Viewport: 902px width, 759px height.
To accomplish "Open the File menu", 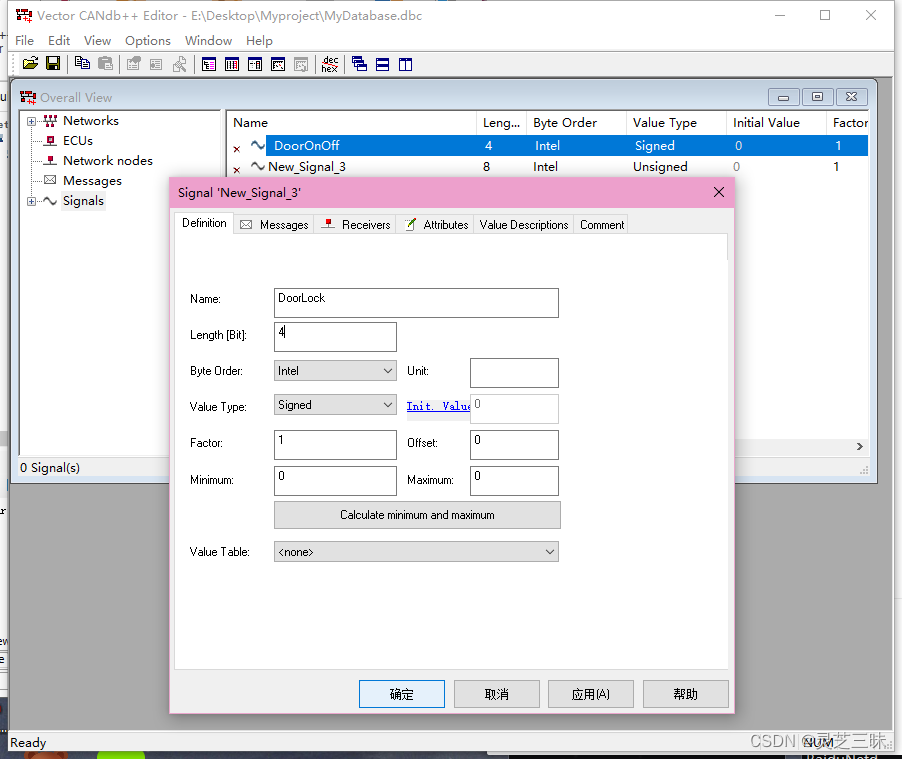I will coord(24,41).
